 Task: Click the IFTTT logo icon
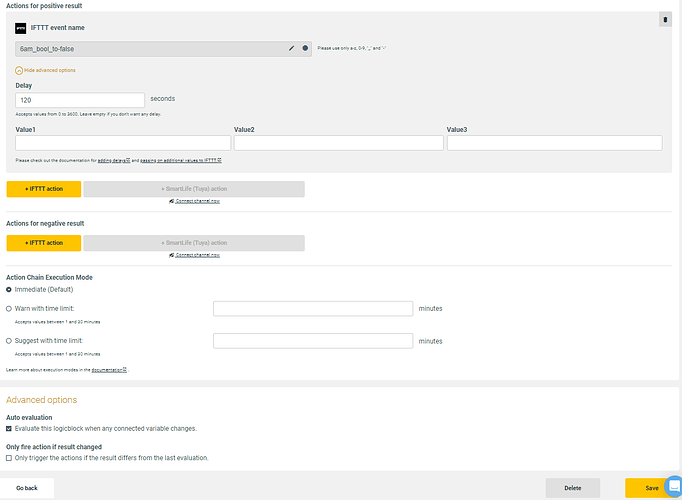tap(20, 28)
